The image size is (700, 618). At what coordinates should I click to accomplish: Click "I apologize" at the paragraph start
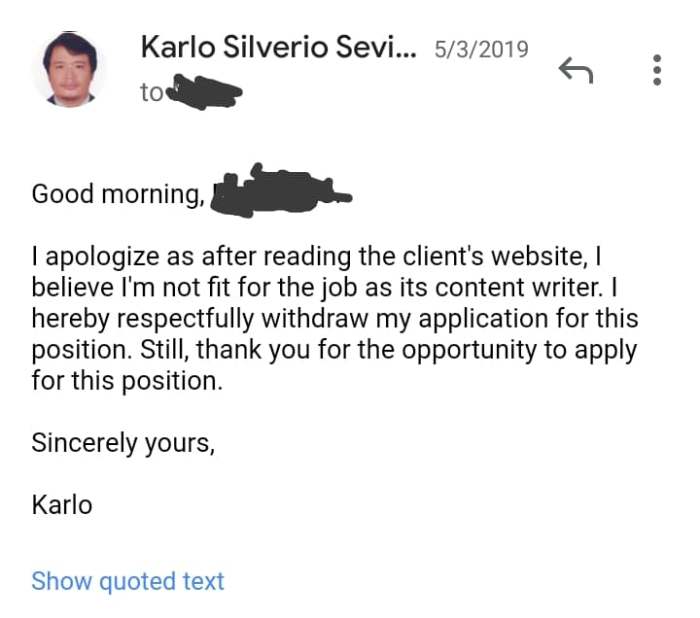point(92,256)
